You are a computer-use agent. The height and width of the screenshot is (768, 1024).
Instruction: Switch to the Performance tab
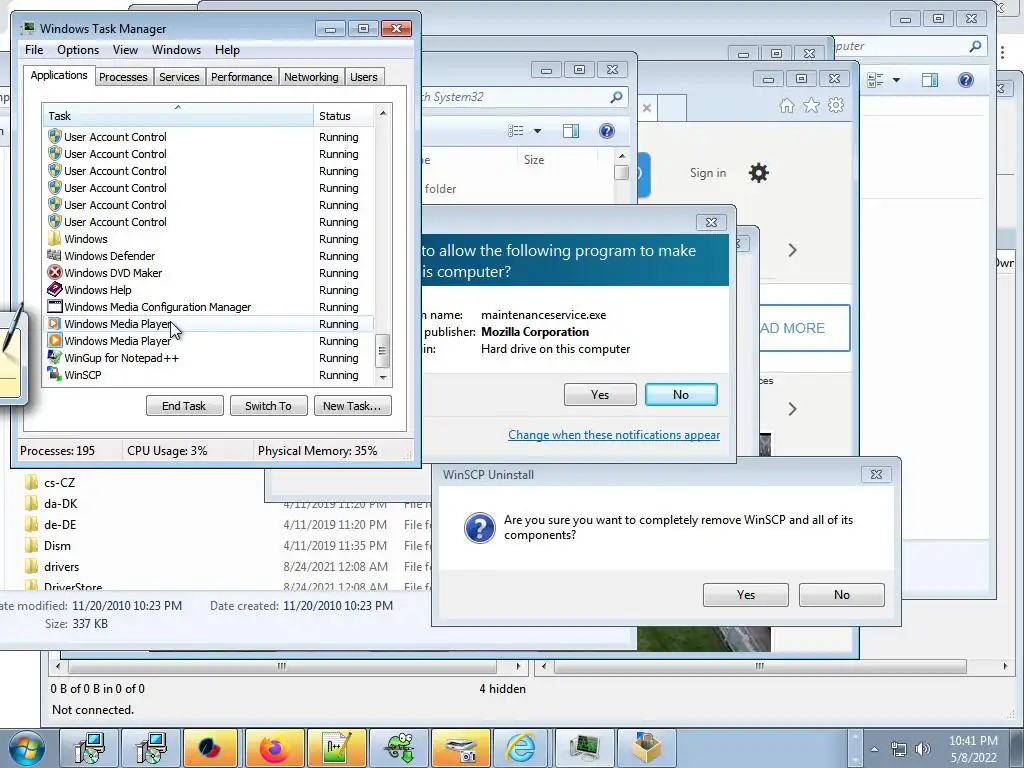[242, 77]
